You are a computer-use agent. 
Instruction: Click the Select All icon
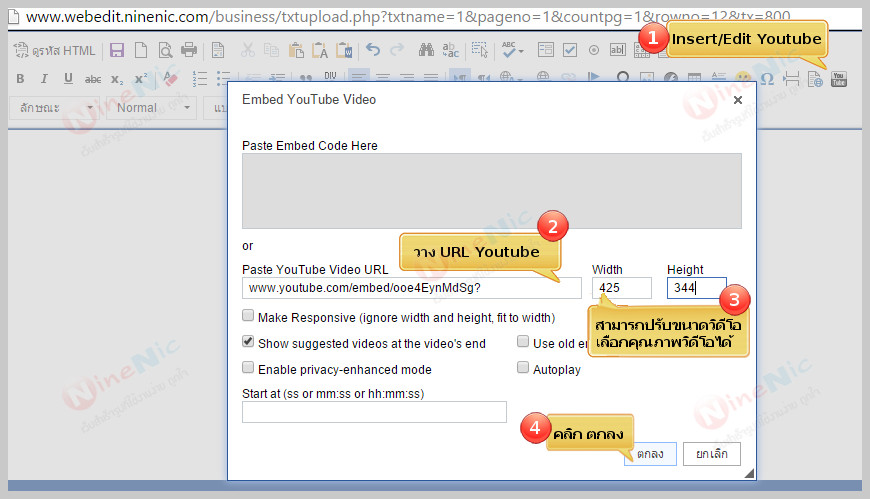(479, 51)
